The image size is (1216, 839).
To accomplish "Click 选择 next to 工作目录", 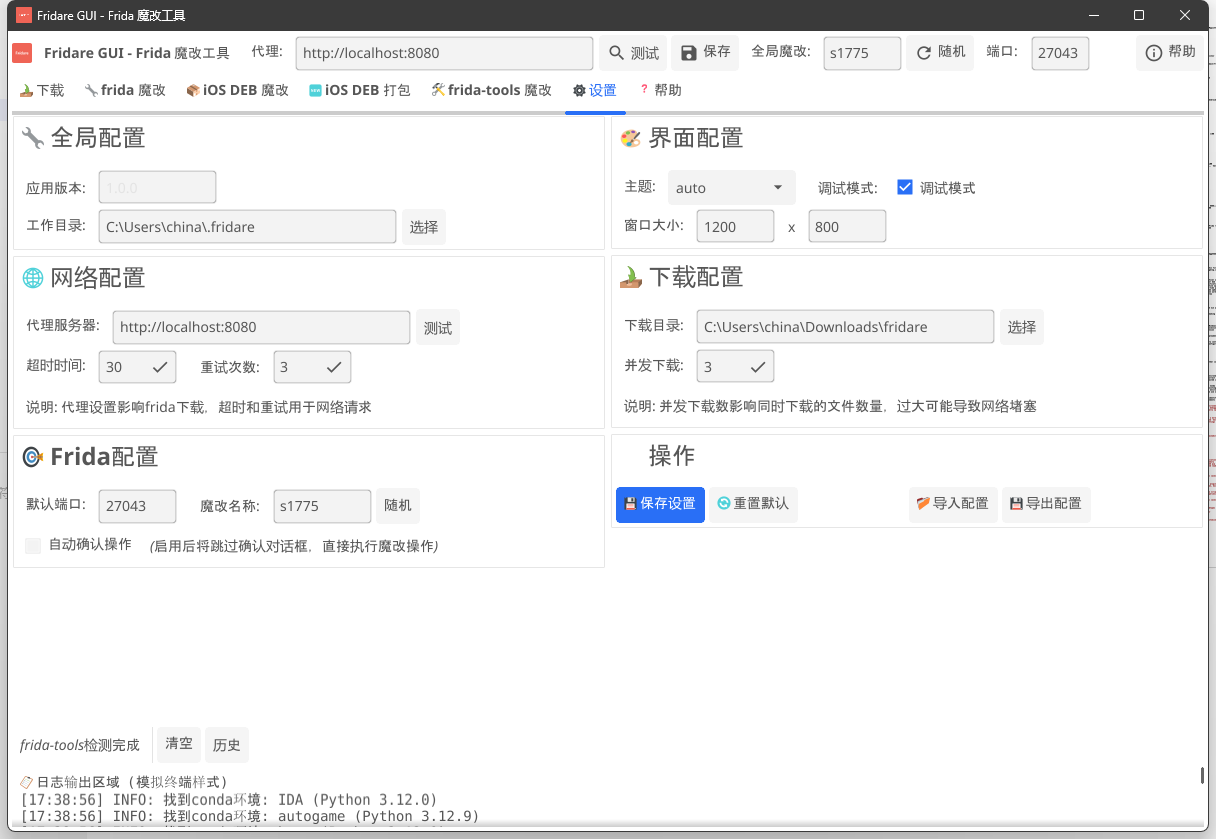I will [x=424, y=227].
